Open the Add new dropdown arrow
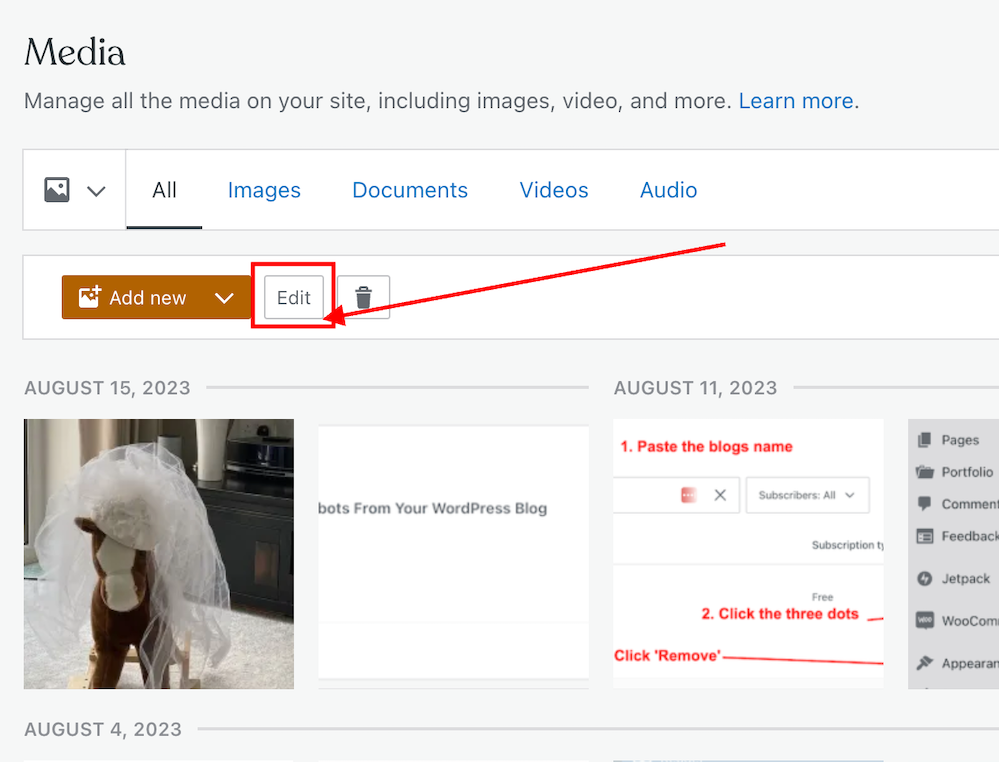 [225, 298]
